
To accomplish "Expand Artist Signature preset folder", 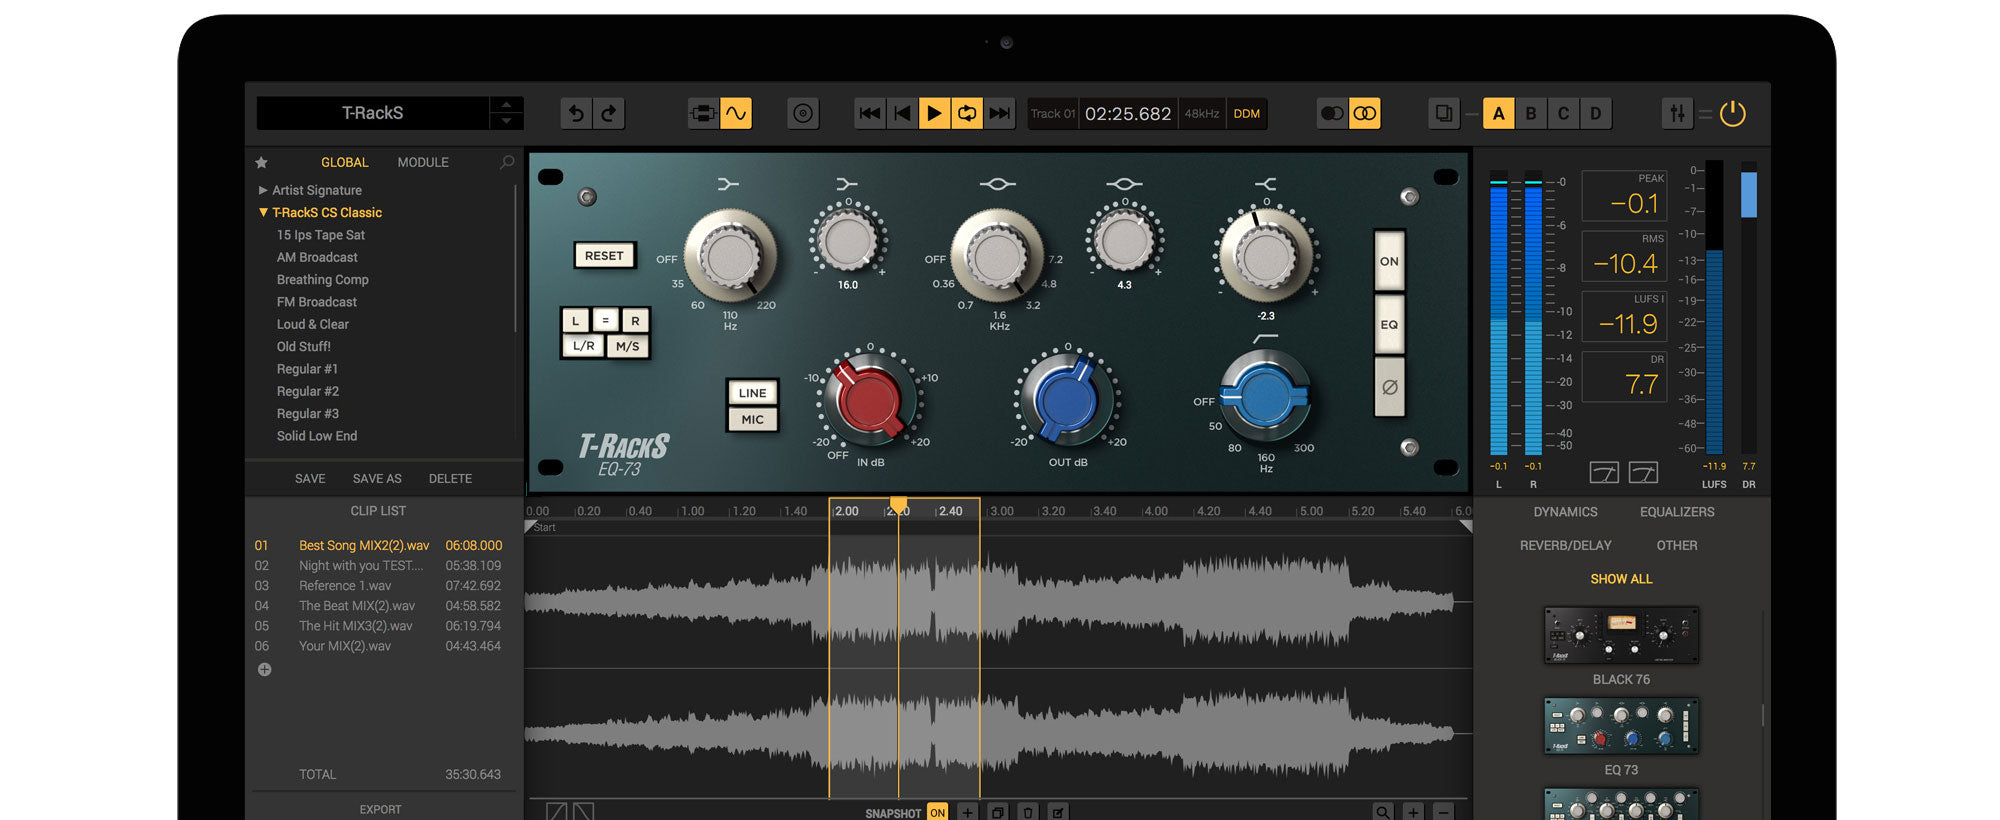I will [x=263, y=190].
